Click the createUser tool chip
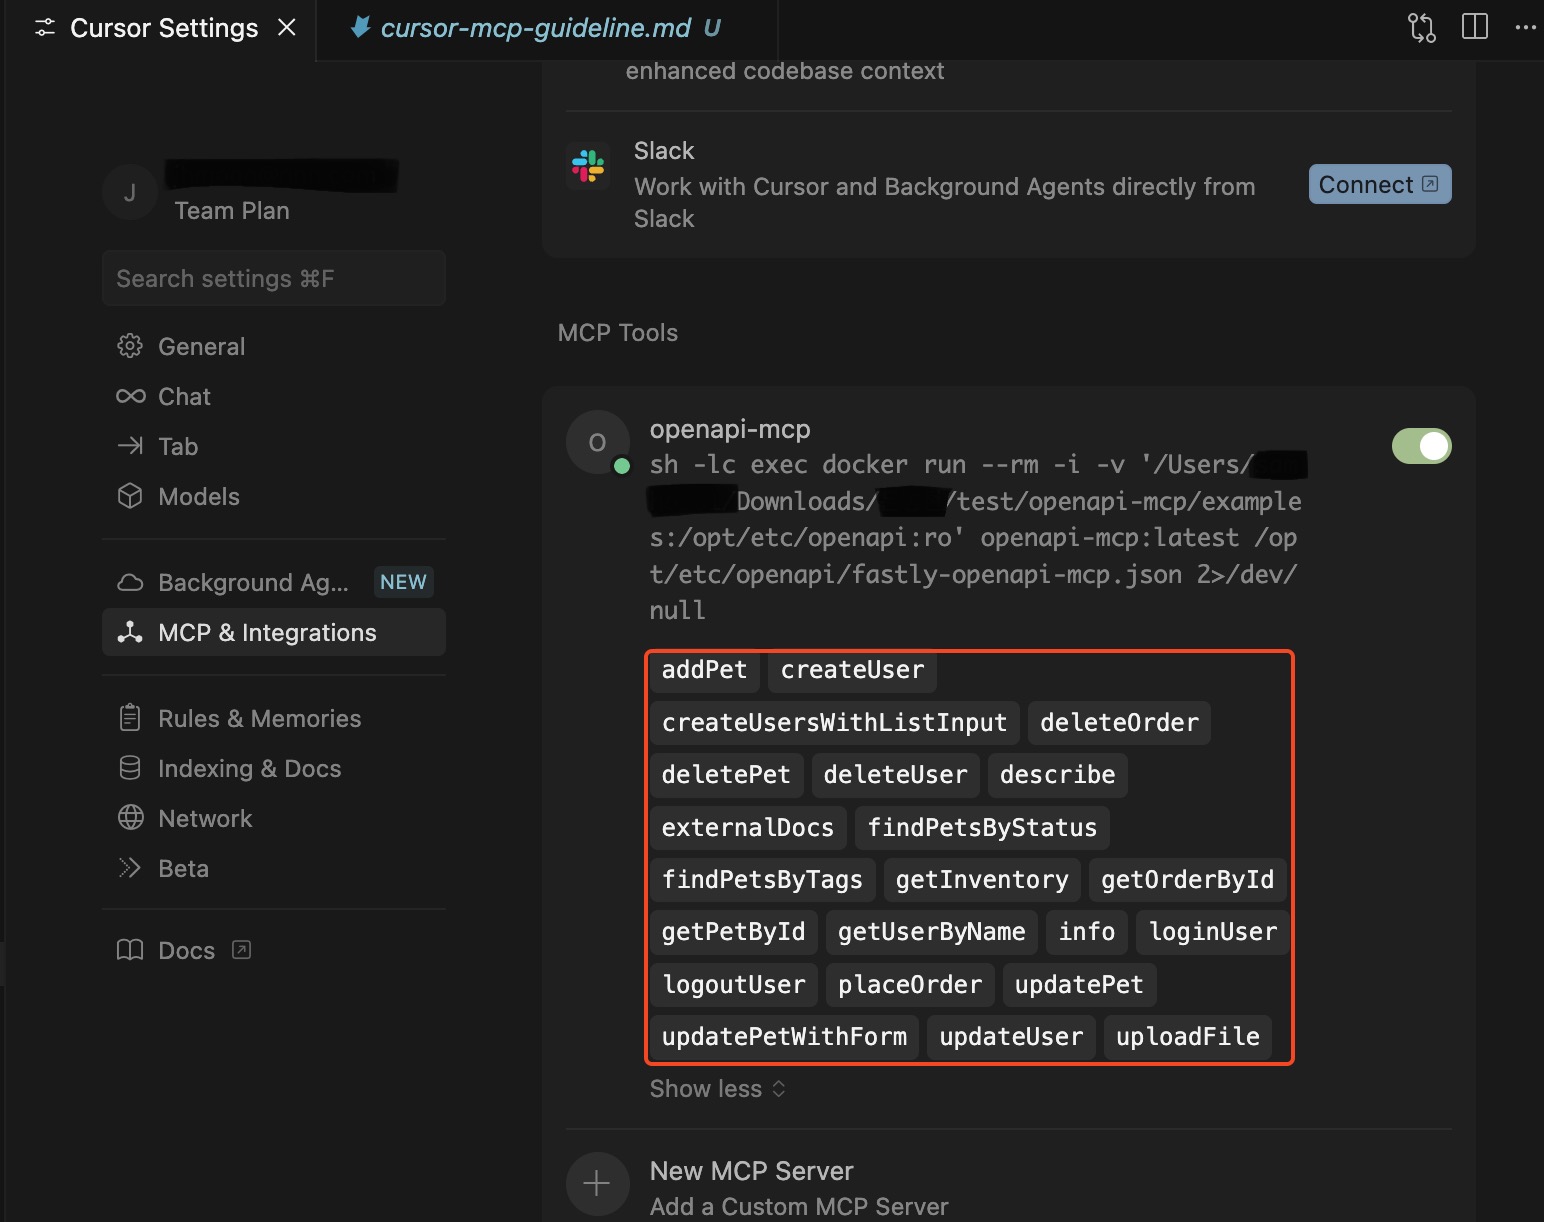 click(x=852, y=670)
